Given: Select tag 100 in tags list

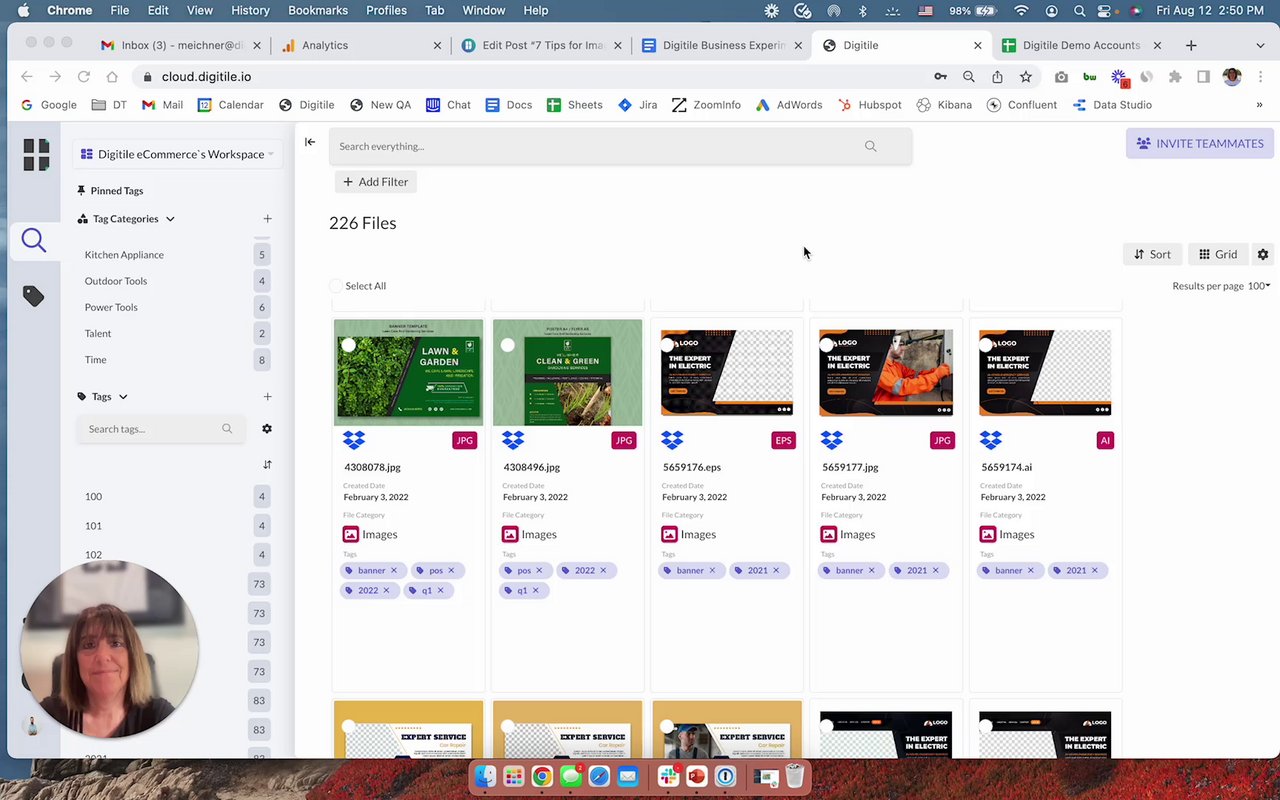Looking at the screenshot, I should pyautogui.click(x=93, y=496).
